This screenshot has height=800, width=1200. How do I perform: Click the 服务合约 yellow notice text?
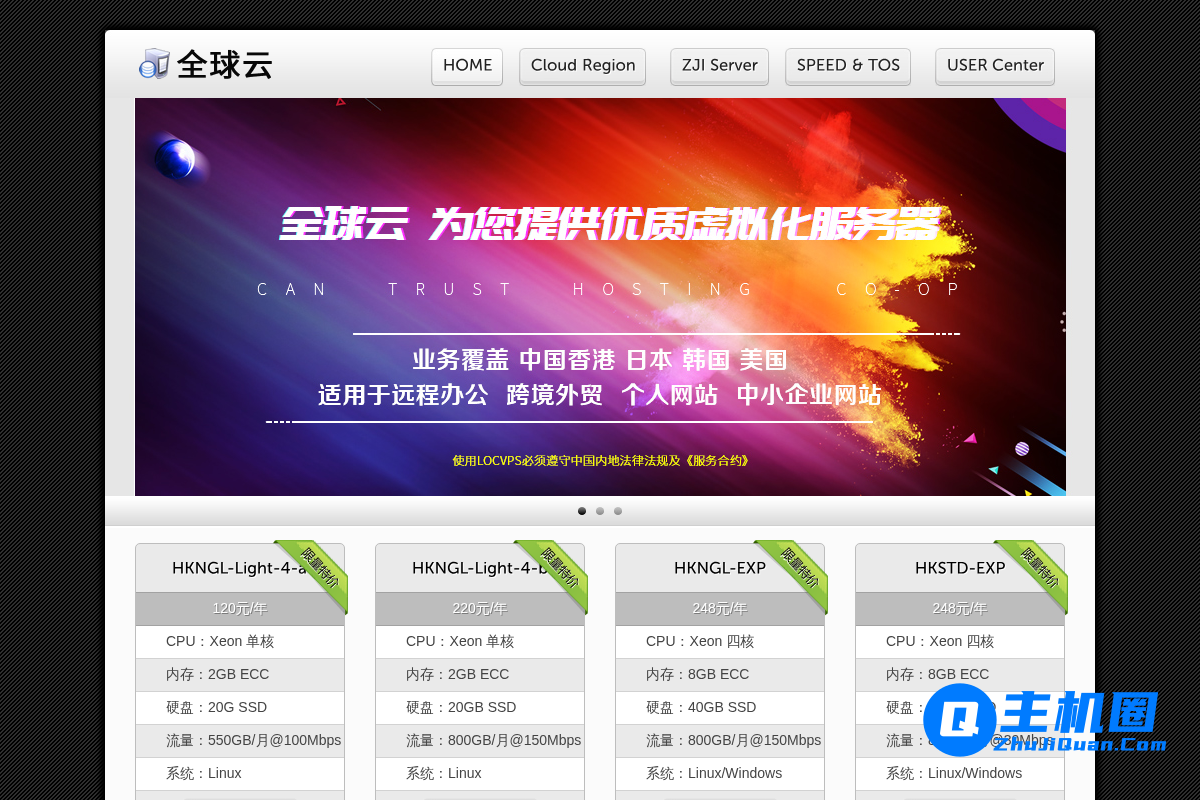(x=600, y=461)
